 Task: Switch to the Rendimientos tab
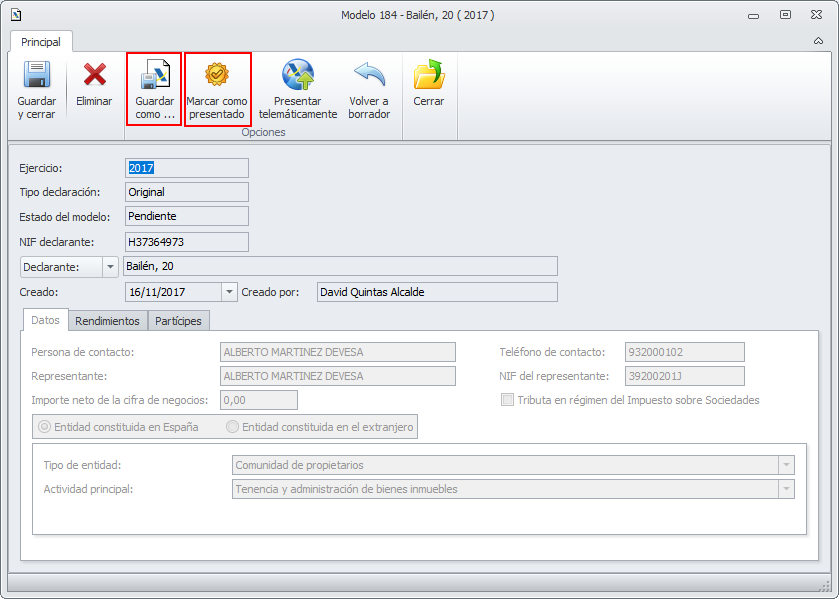108,321
